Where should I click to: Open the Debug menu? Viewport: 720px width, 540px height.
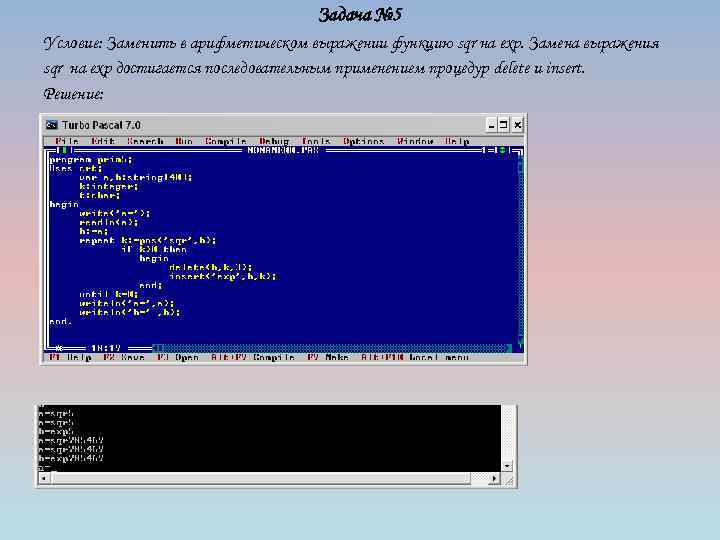(274, 141)
